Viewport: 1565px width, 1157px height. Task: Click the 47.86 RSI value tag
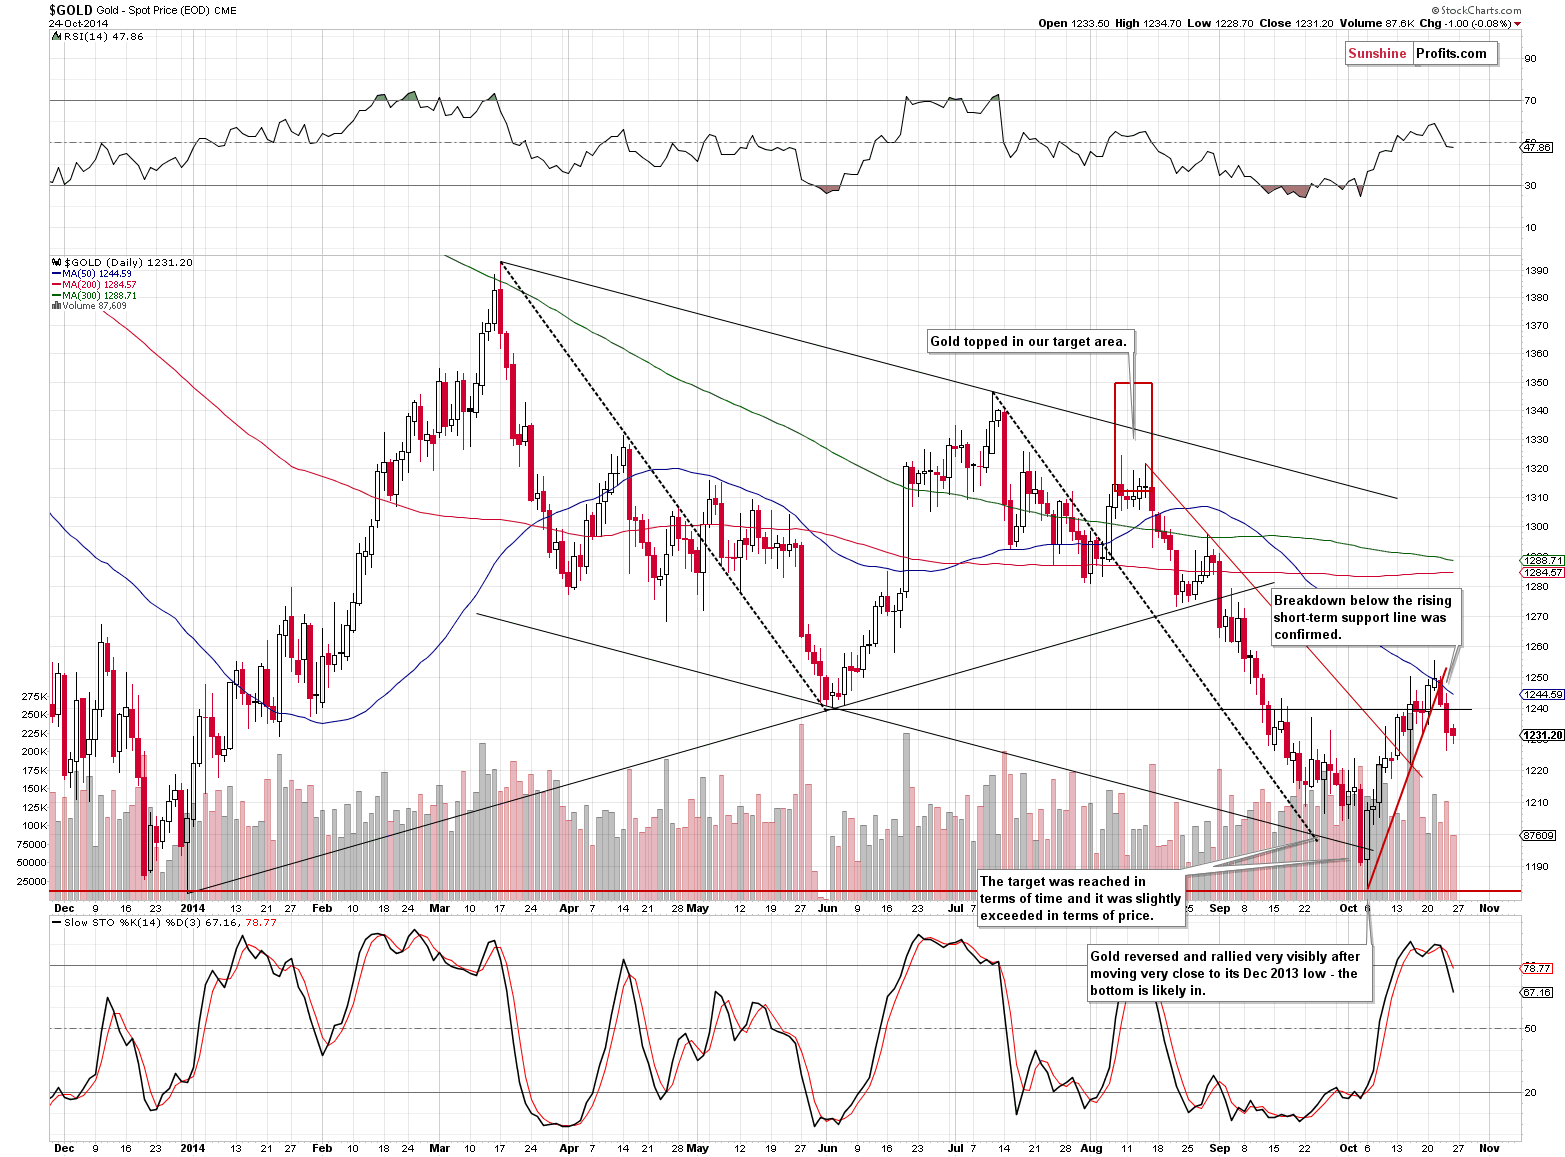tap(1537, 148)
